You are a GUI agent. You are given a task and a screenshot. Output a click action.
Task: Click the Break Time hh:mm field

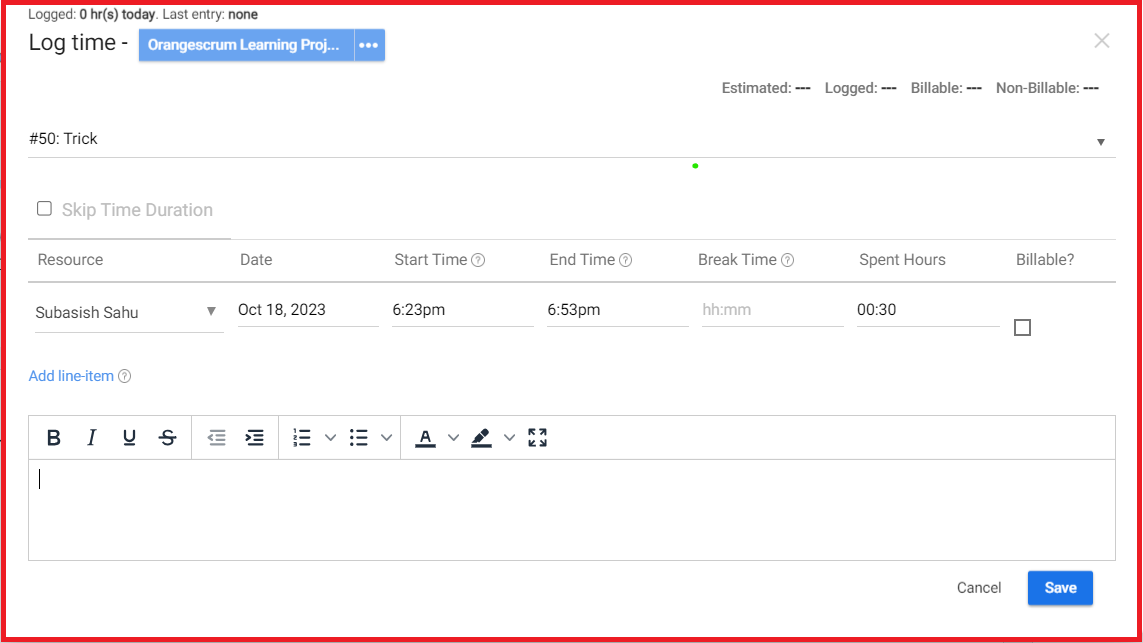click(x=772, y=310)
